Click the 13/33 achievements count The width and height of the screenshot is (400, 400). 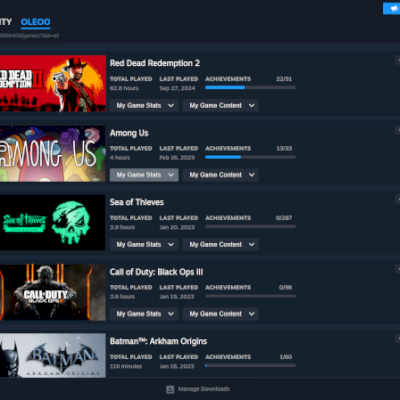(284, 148)
